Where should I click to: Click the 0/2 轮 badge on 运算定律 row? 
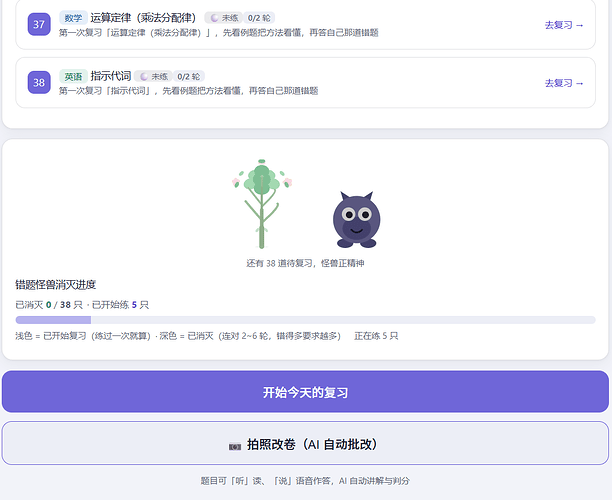pos(259,18)
